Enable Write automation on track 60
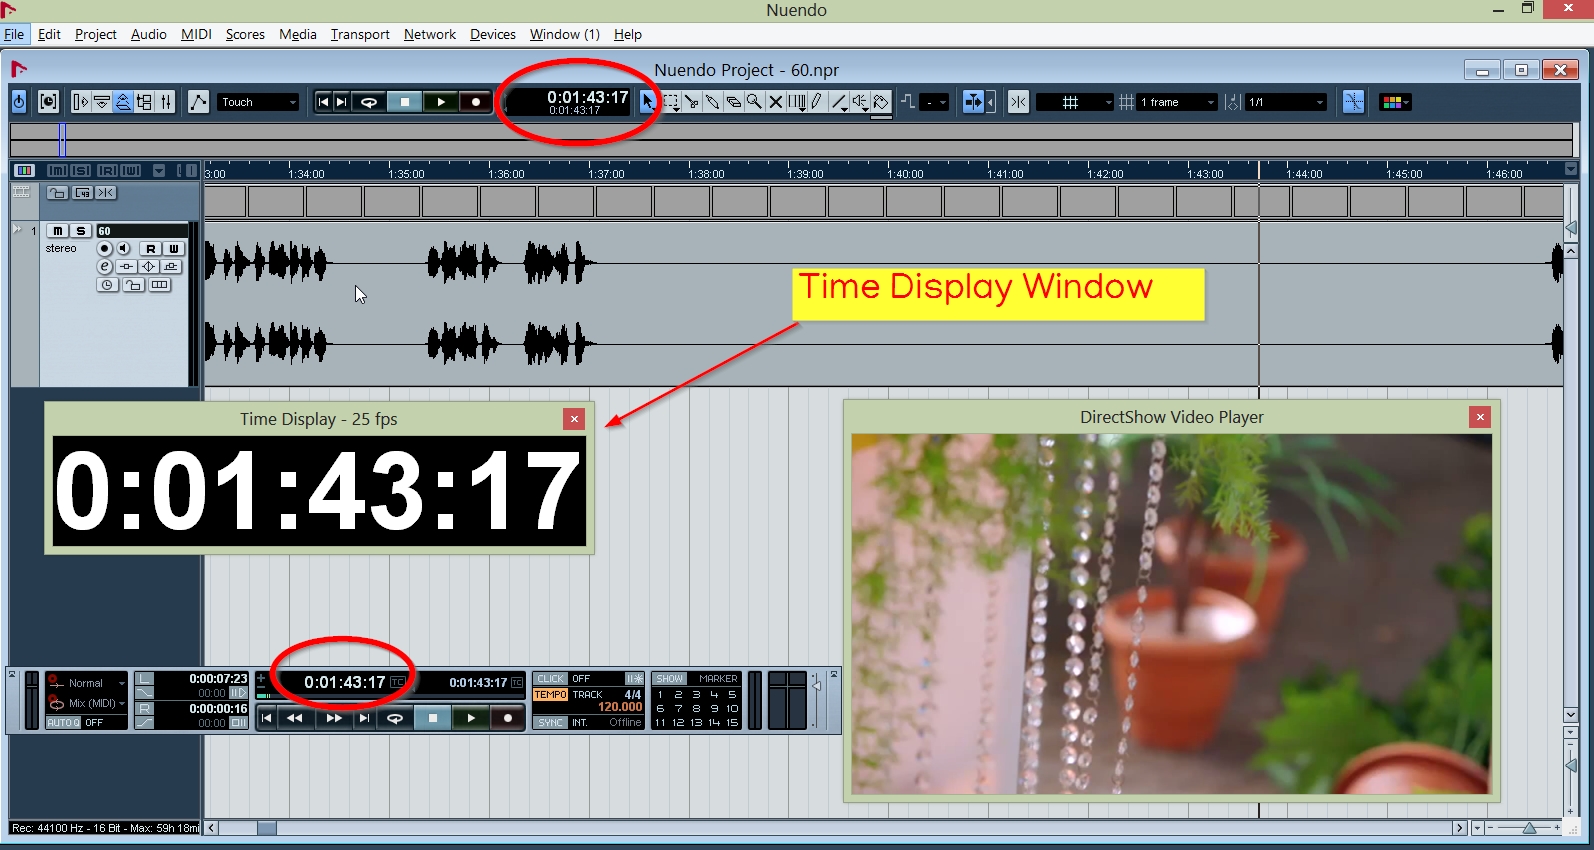 point(173,248)
